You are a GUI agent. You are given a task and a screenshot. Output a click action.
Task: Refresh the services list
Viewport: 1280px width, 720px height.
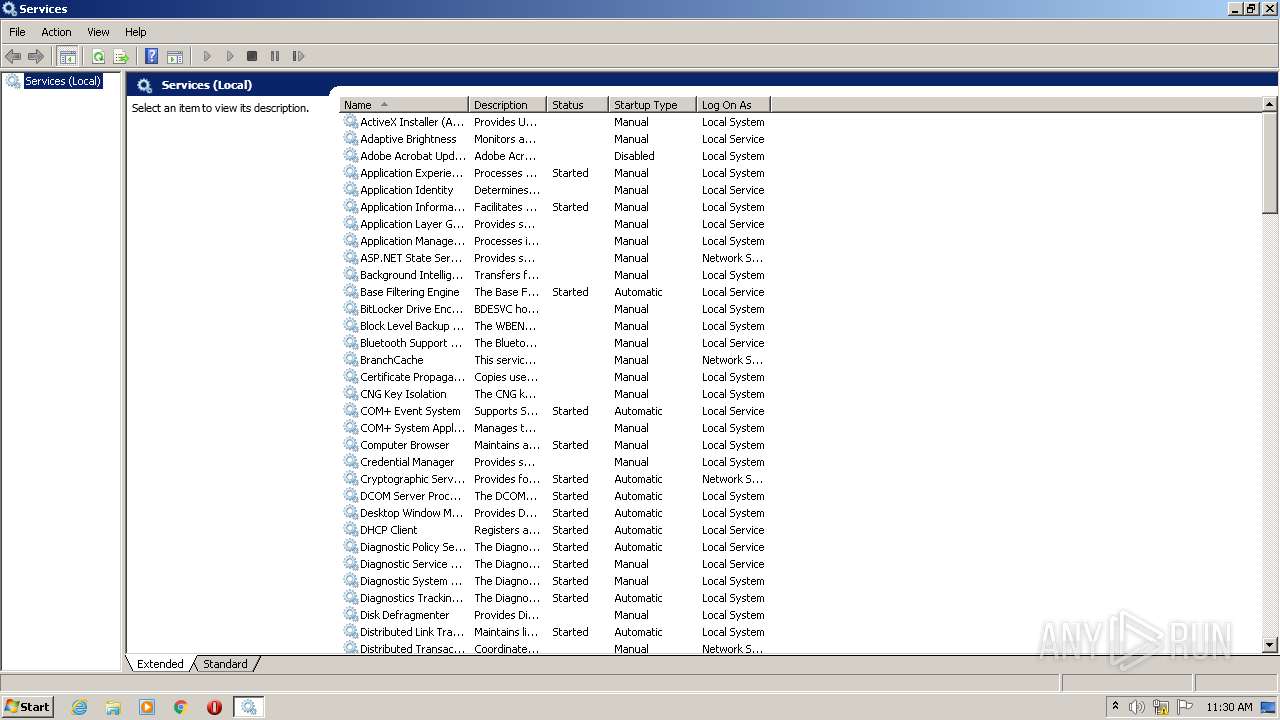(x=98, y=57)
